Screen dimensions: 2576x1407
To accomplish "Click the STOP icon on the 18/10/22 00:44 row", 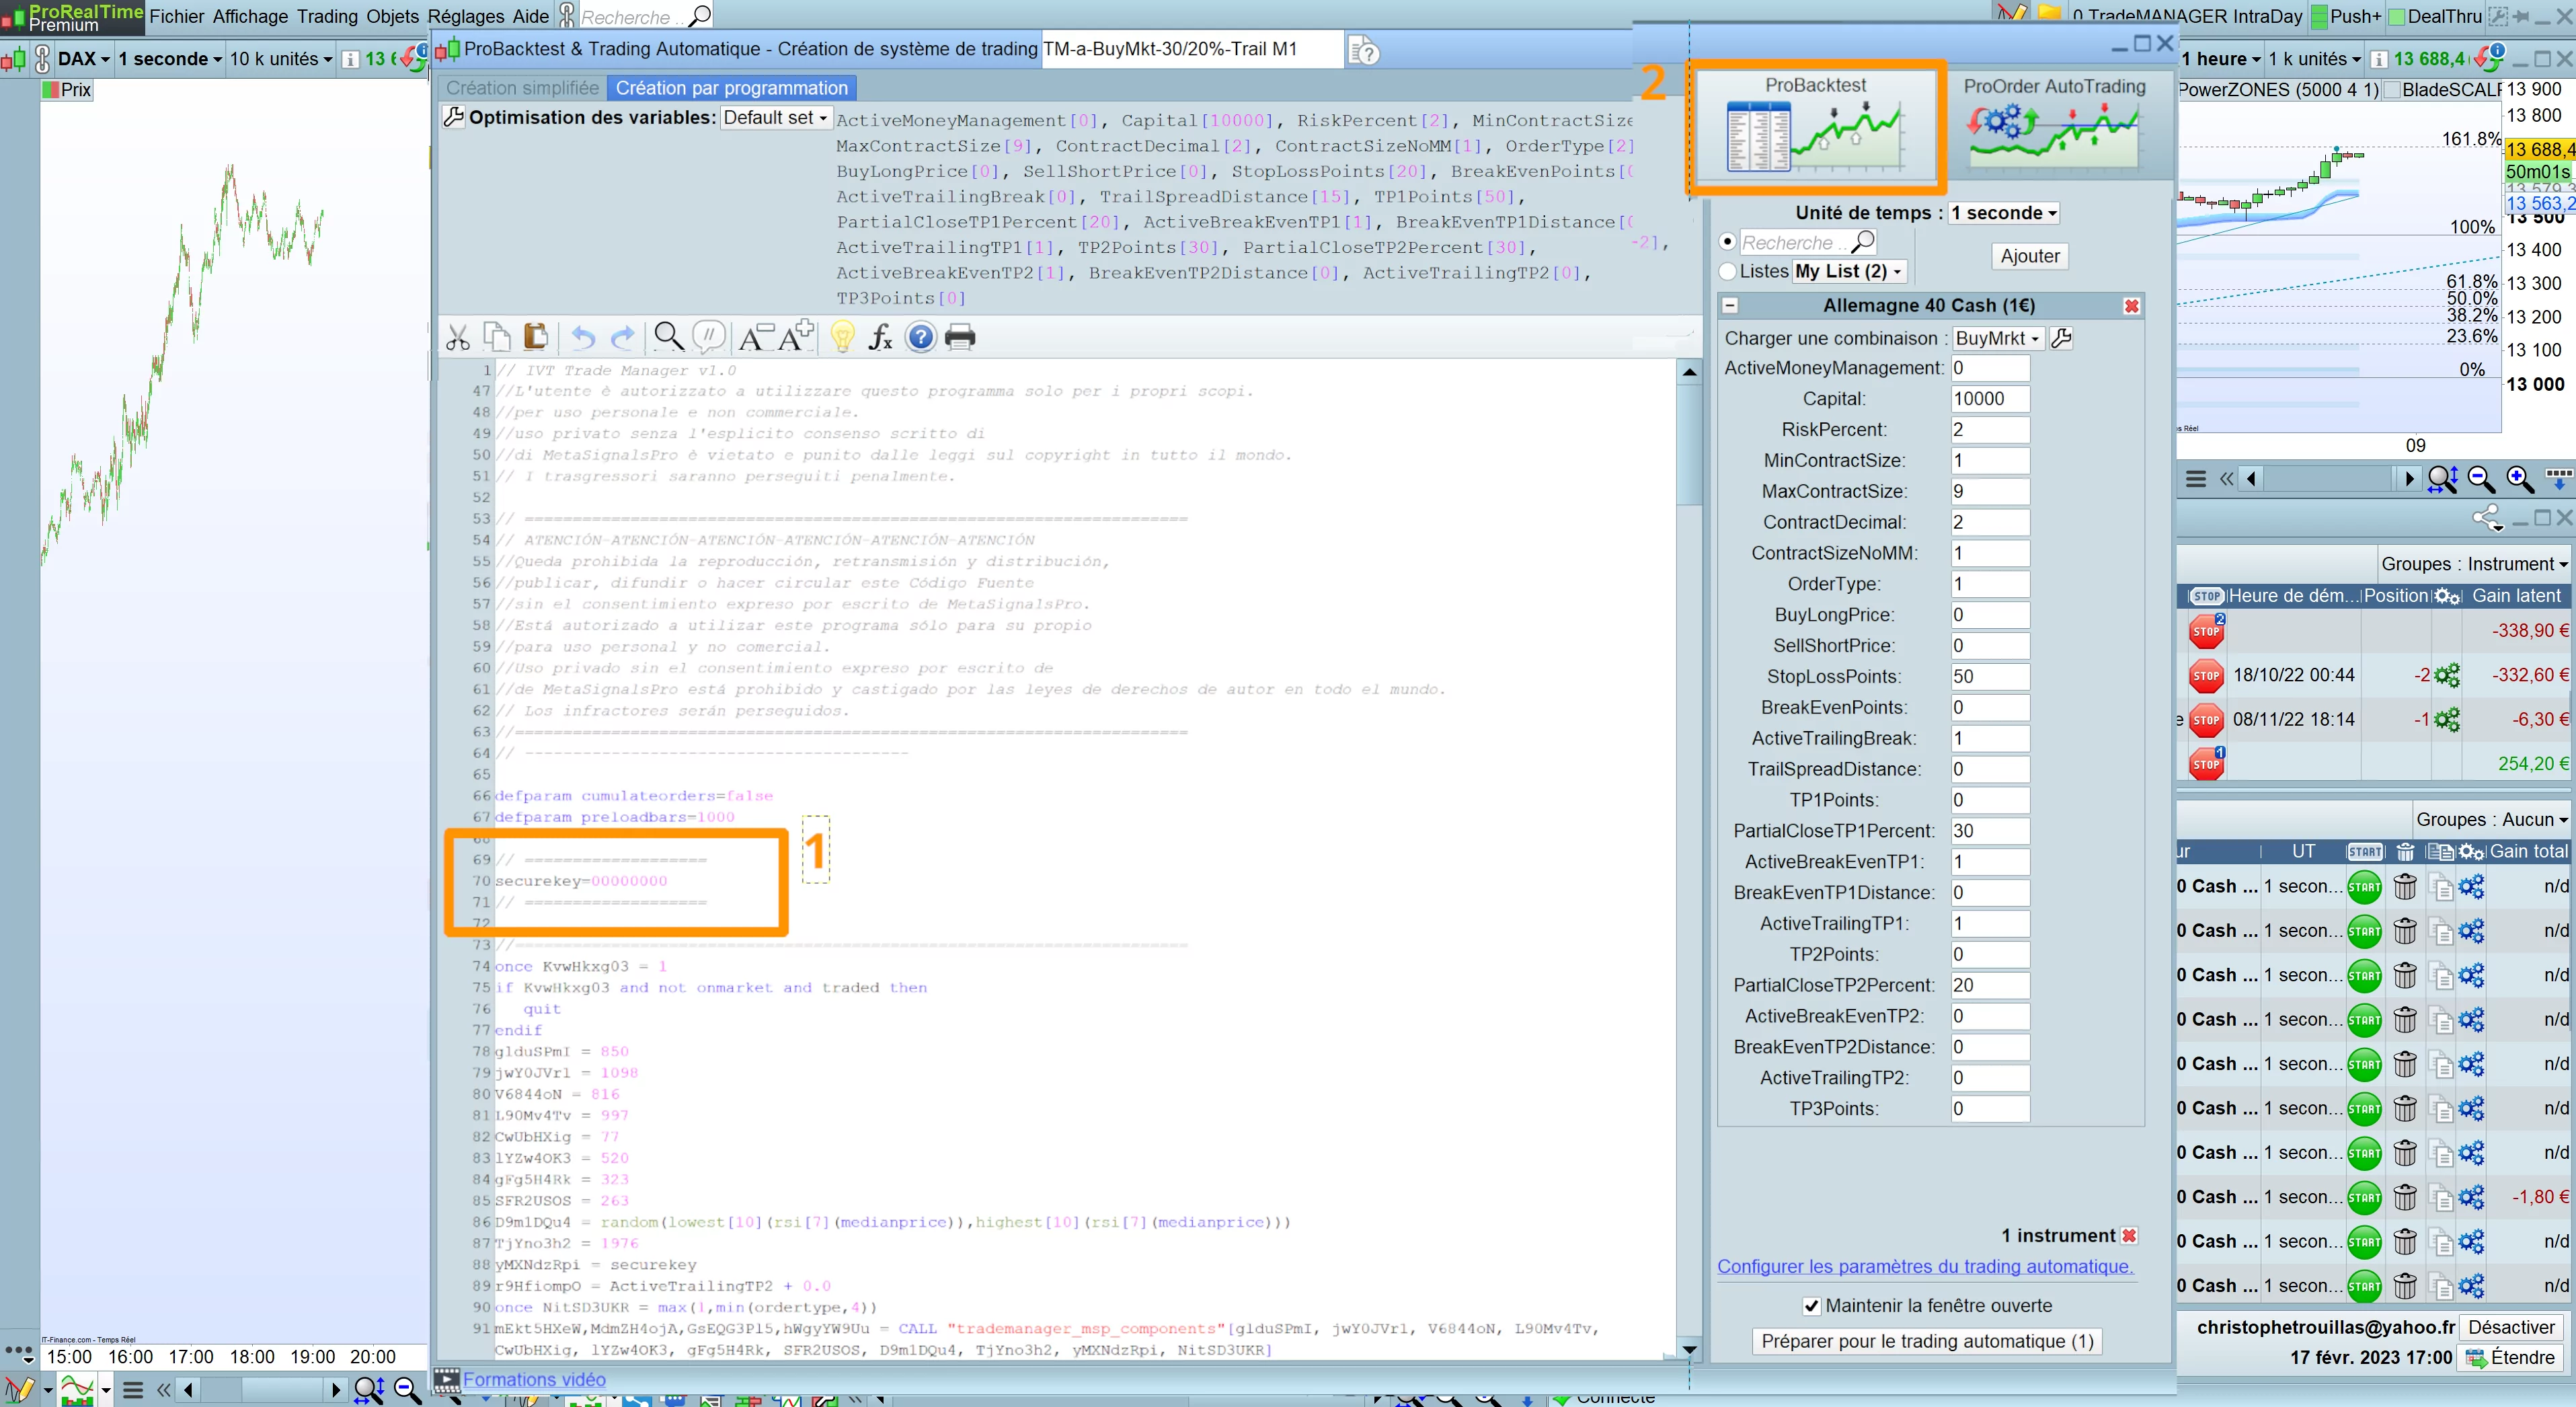I will [x=2206, y=676].
